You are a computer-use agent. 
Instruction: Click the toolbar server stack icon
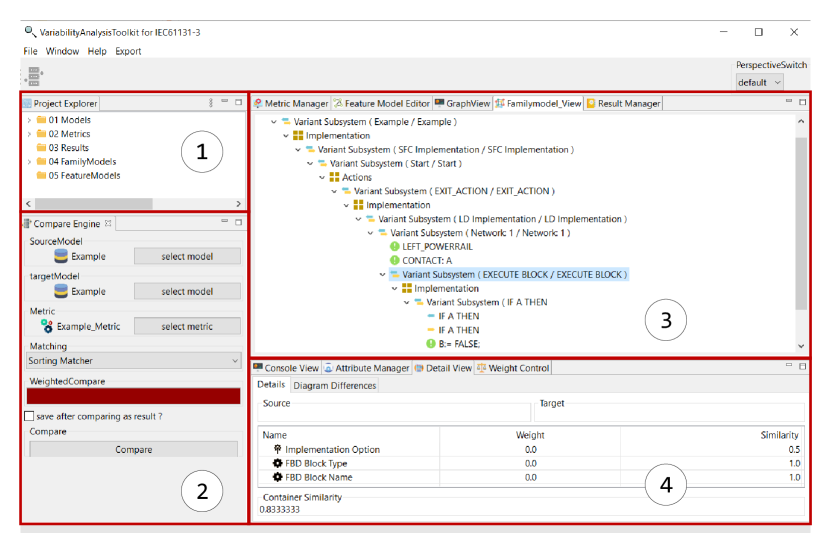34,76
